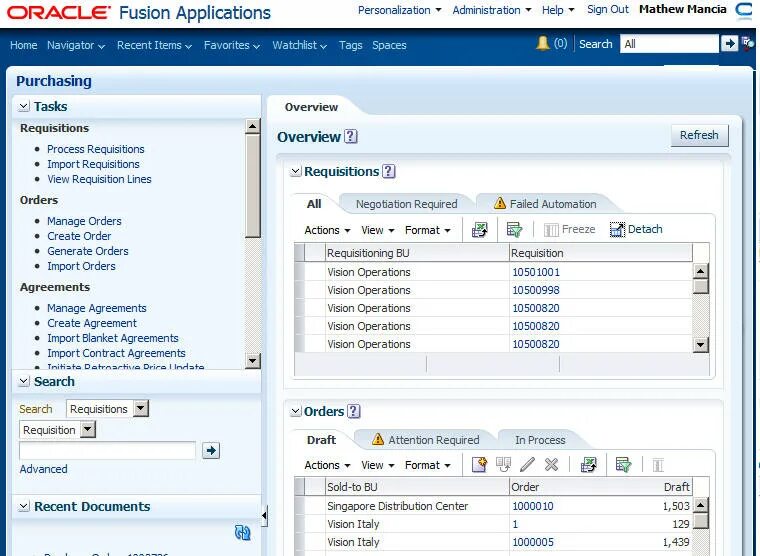Viewport: 760px width, 556px height.
Task: Click the global search All field
Action: (x=669, y=44)
